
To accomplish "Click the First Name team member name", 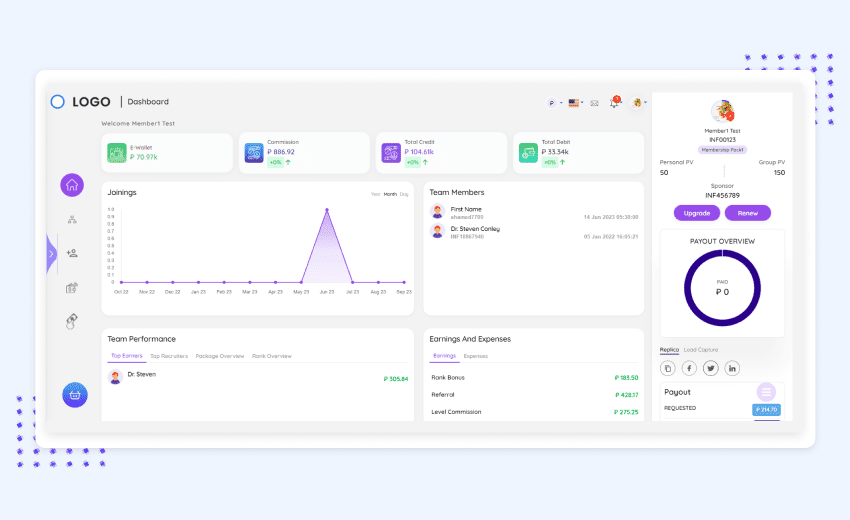I will click(x=466, y=209).
